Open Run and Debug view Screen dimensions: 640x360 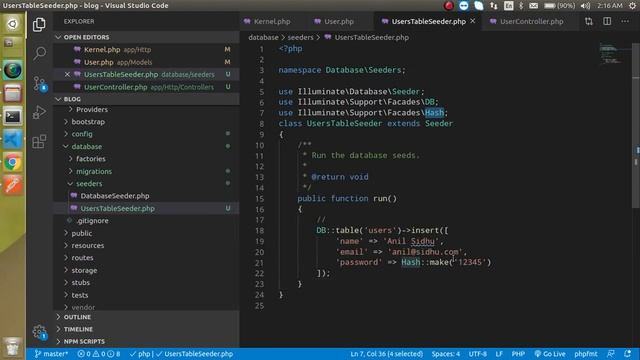(39, 112)
